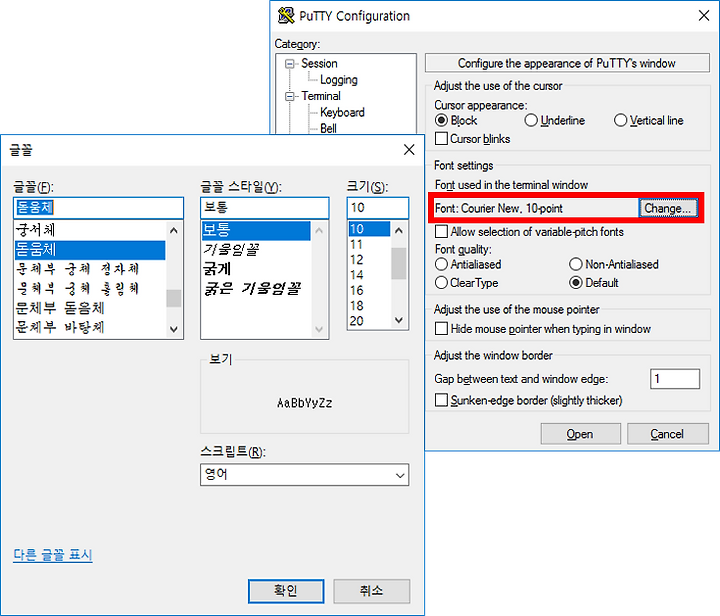
Task: Click the Cancel button in PuTTY
Action: click(x=668, y=434)
